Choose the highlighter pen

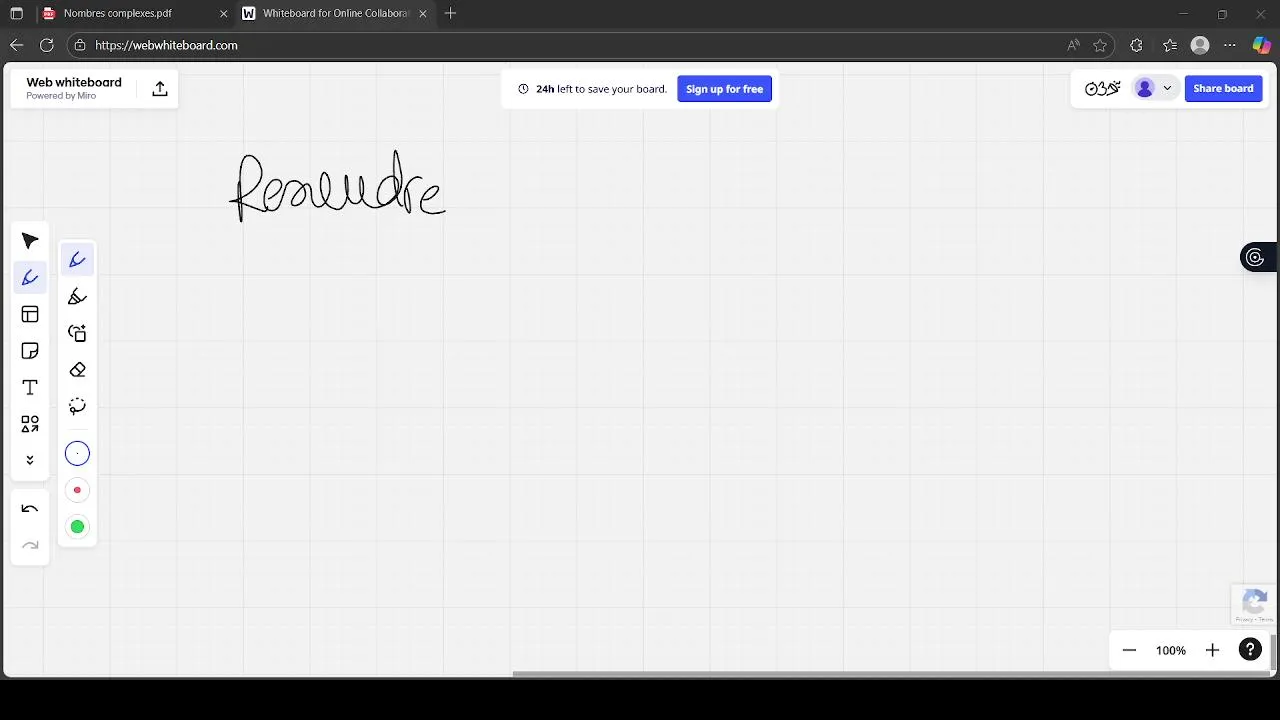coord(77,297)
